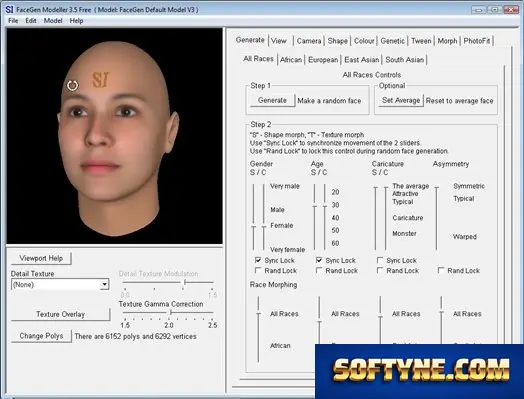This screenshot has height=399, width=524.
Task: Switch to the Genetic tab
Action: point(393,41)
